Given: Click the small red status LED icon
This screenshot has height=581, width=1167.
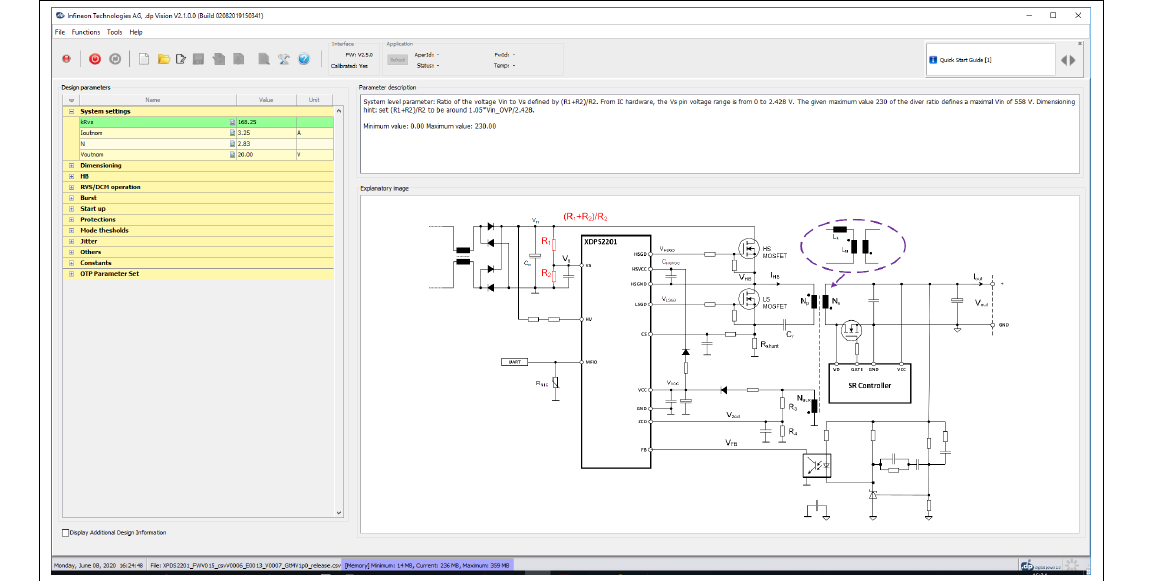Looking at the screenshot, I should (x=66, y=60).
